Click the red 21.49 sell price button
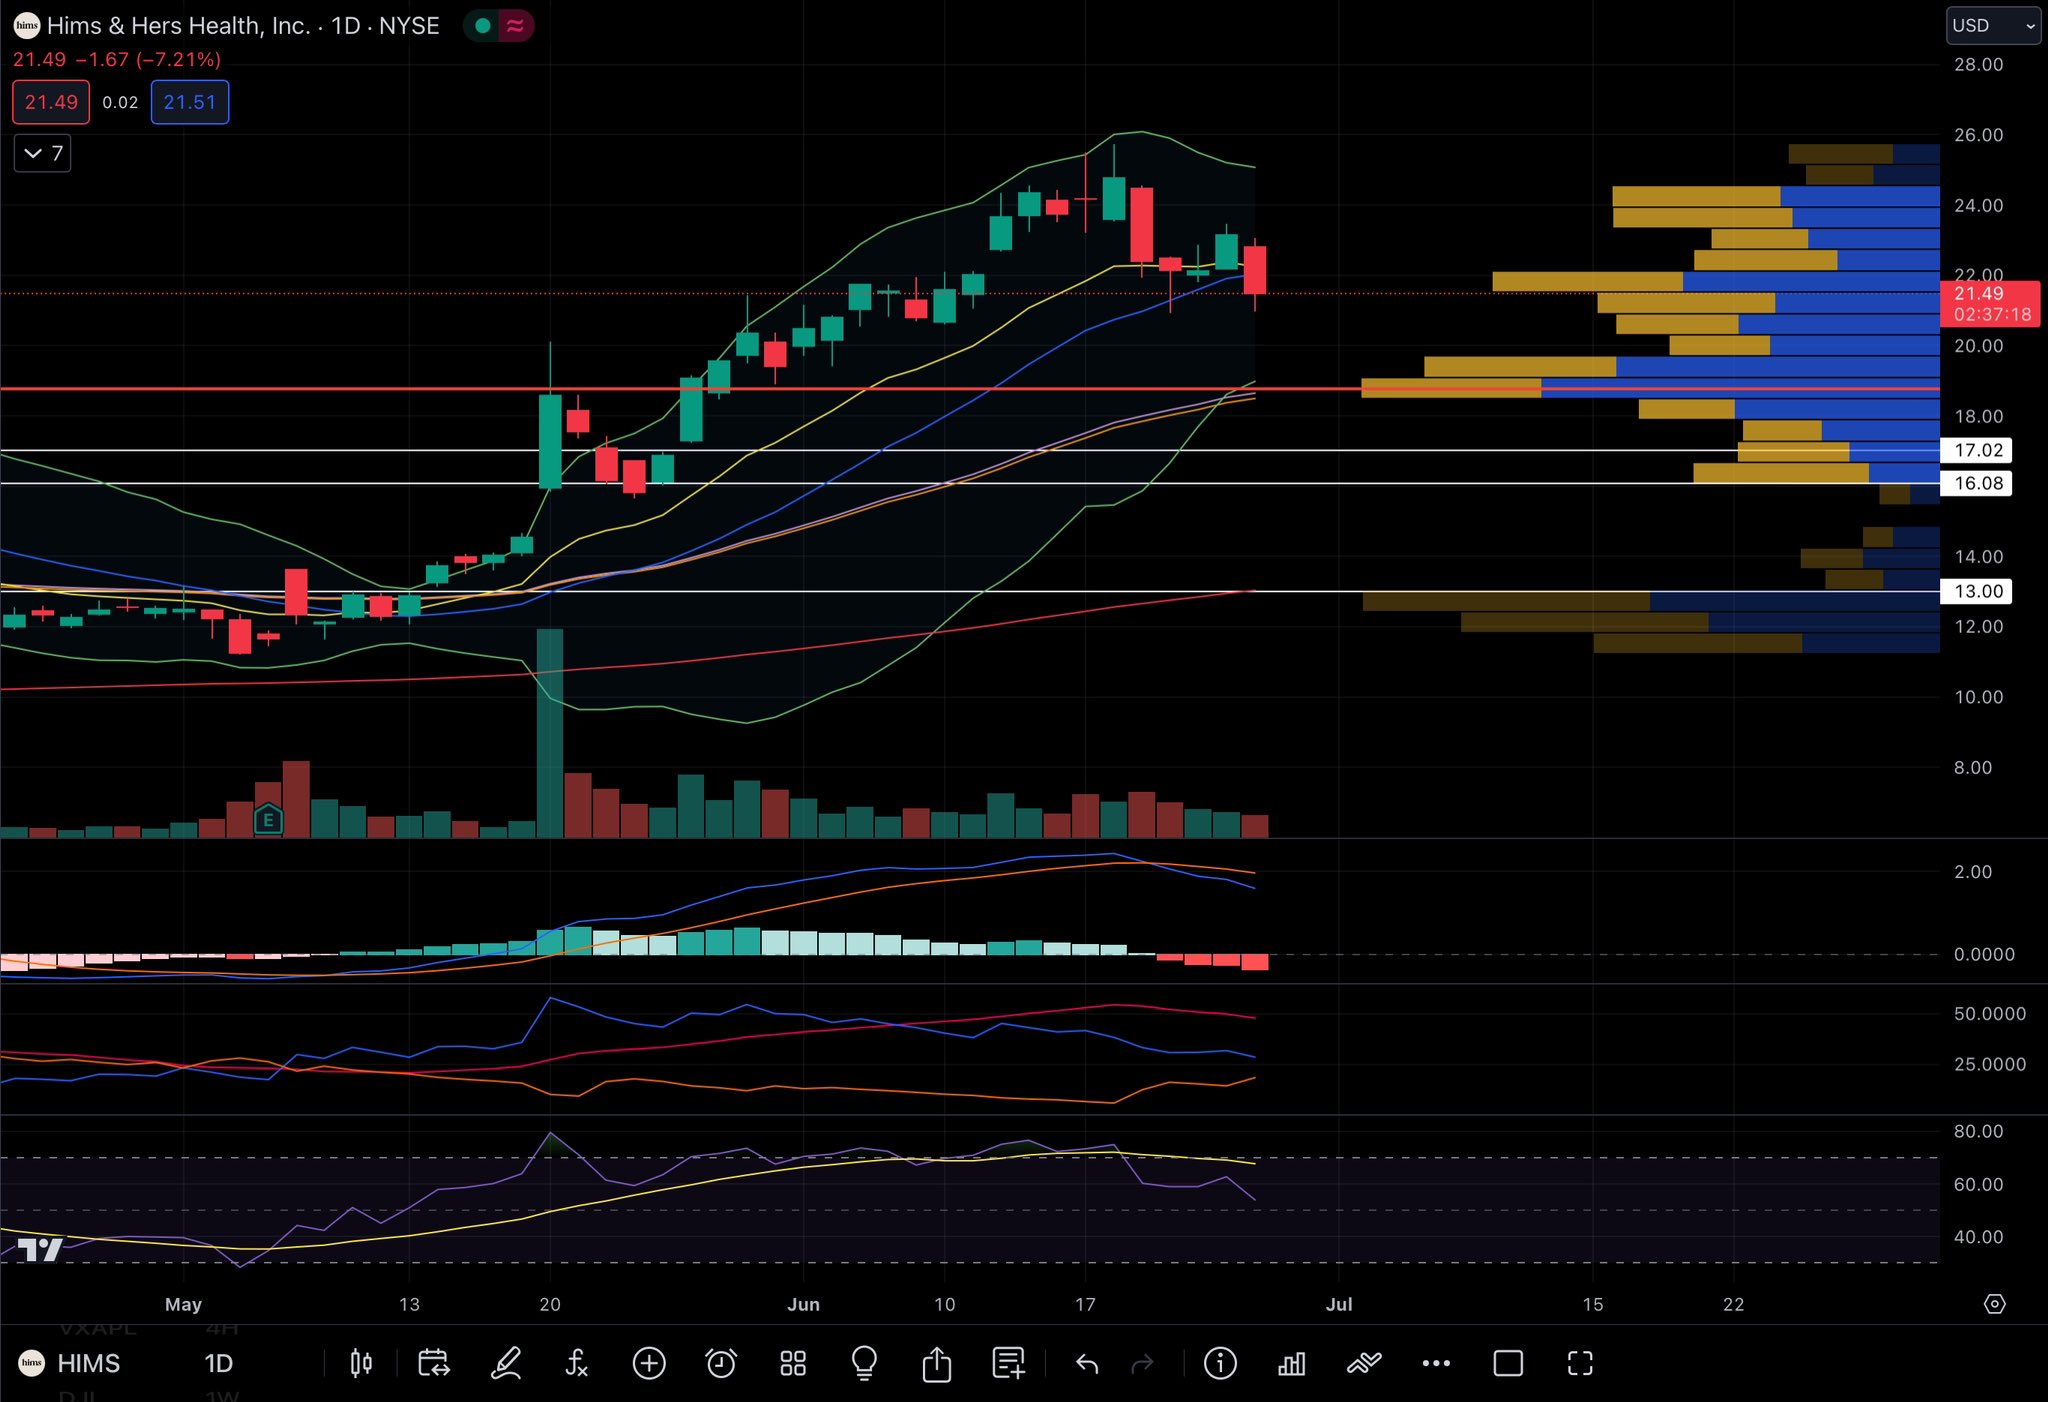The width and height of the screenshot is (2048, 1402). coord(51,102)
